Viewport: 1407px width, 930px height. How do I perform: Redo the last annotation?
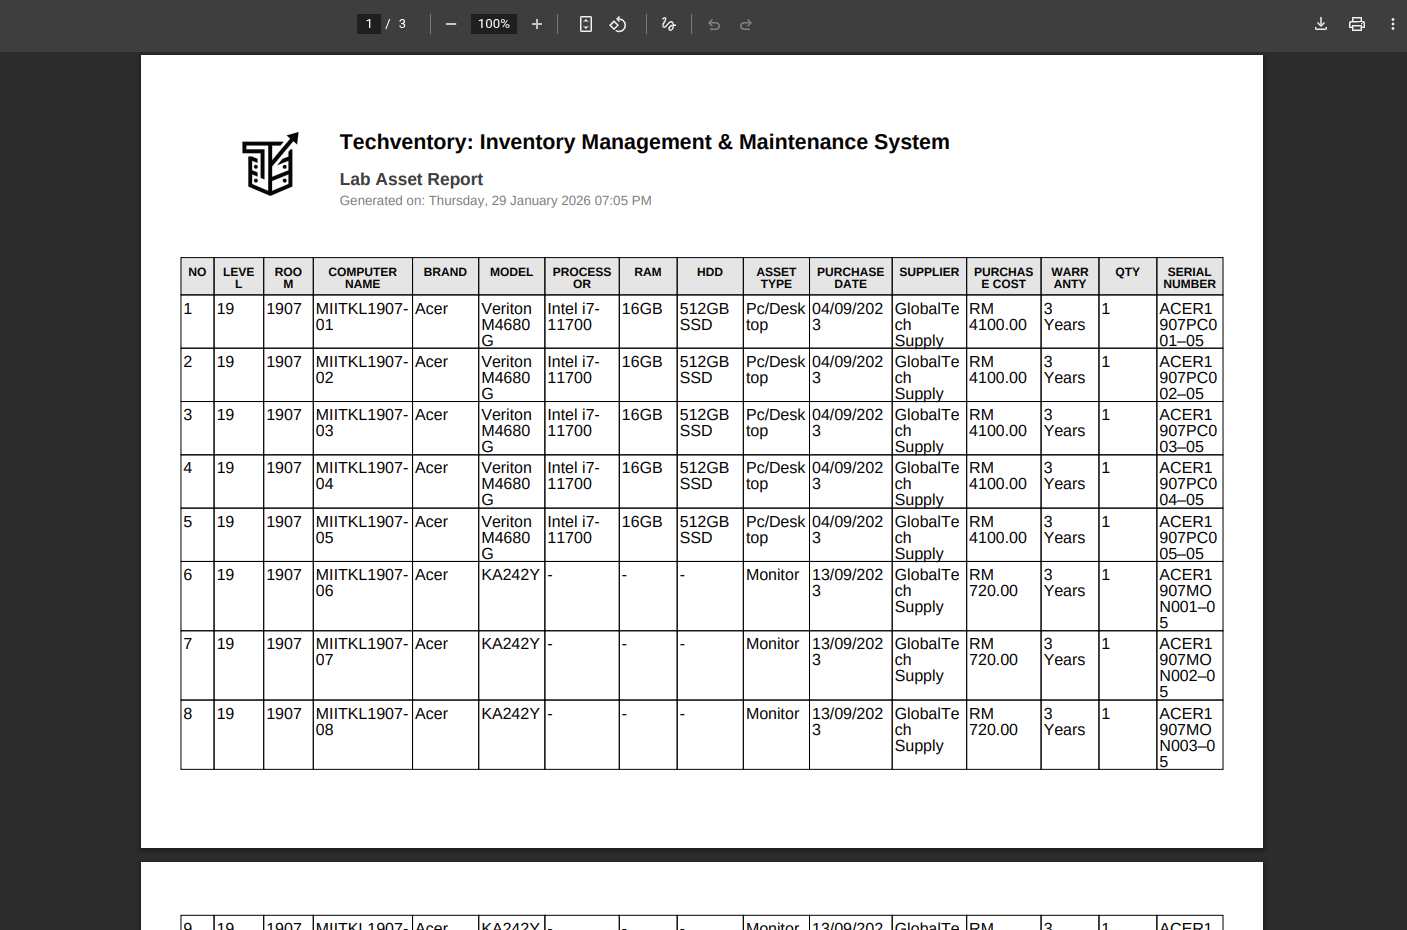coord(745,23)
